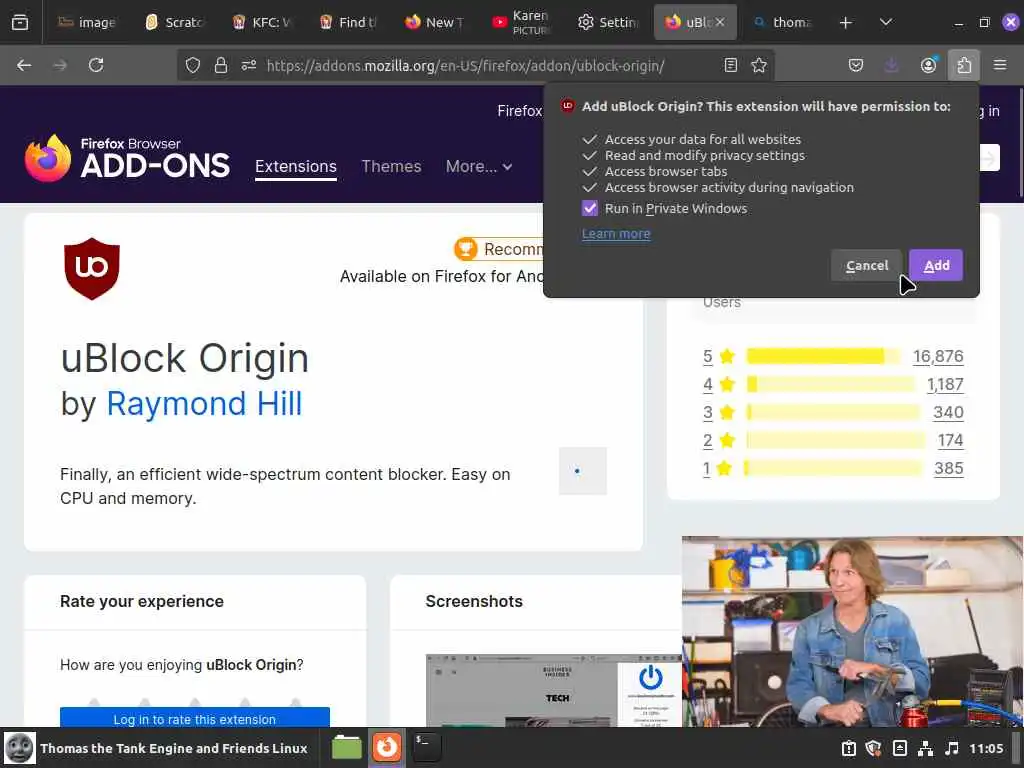This screenshot has height=768, width=1024.
Task: Open the 174 two-star reviews count
Action: [950, 441]
